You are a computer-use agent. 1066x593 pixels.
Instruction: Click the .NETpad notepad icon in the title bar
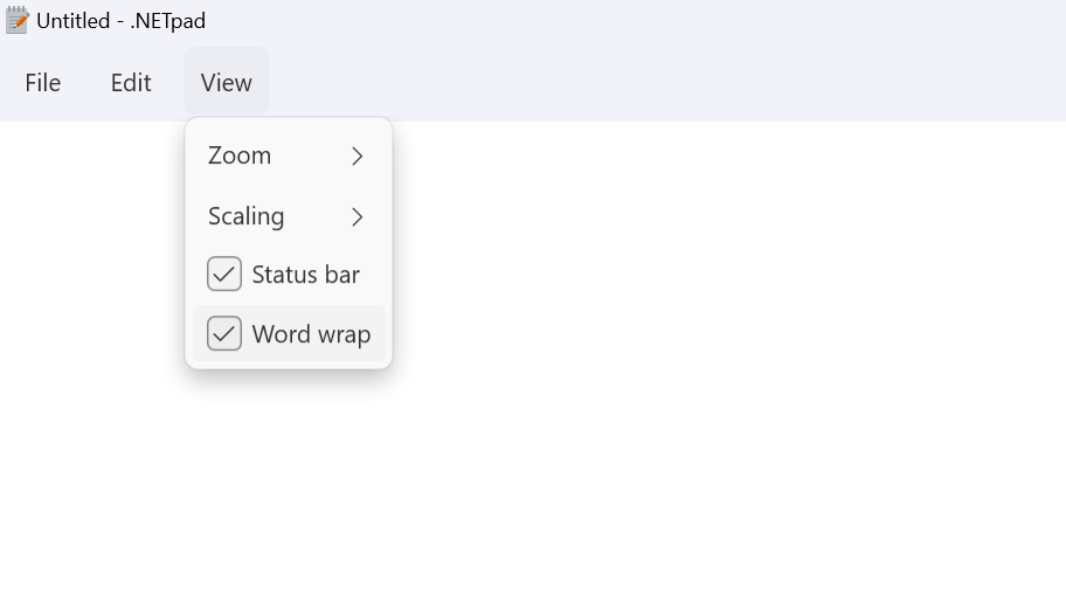click(x=15, y=19)
